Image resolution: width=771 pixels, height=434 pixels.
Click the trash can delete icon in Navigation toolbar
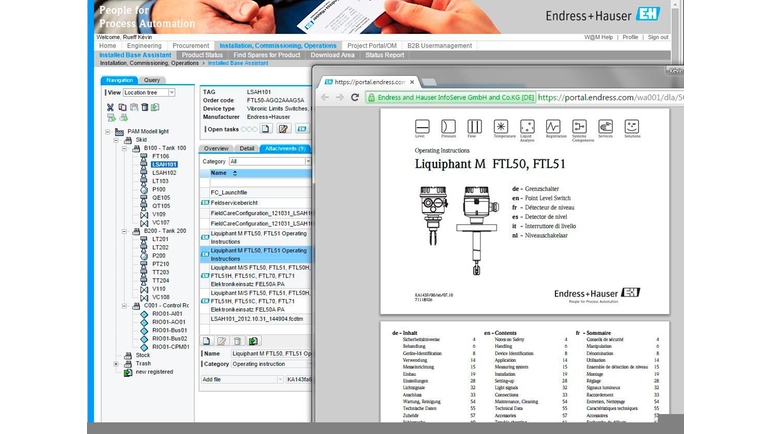pos(145,107)
